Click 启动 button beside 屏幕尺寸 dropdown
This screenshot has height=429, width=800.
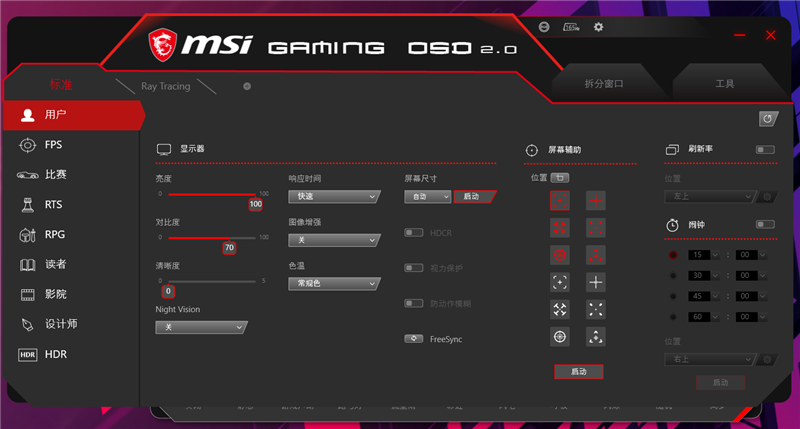(474, 196)
